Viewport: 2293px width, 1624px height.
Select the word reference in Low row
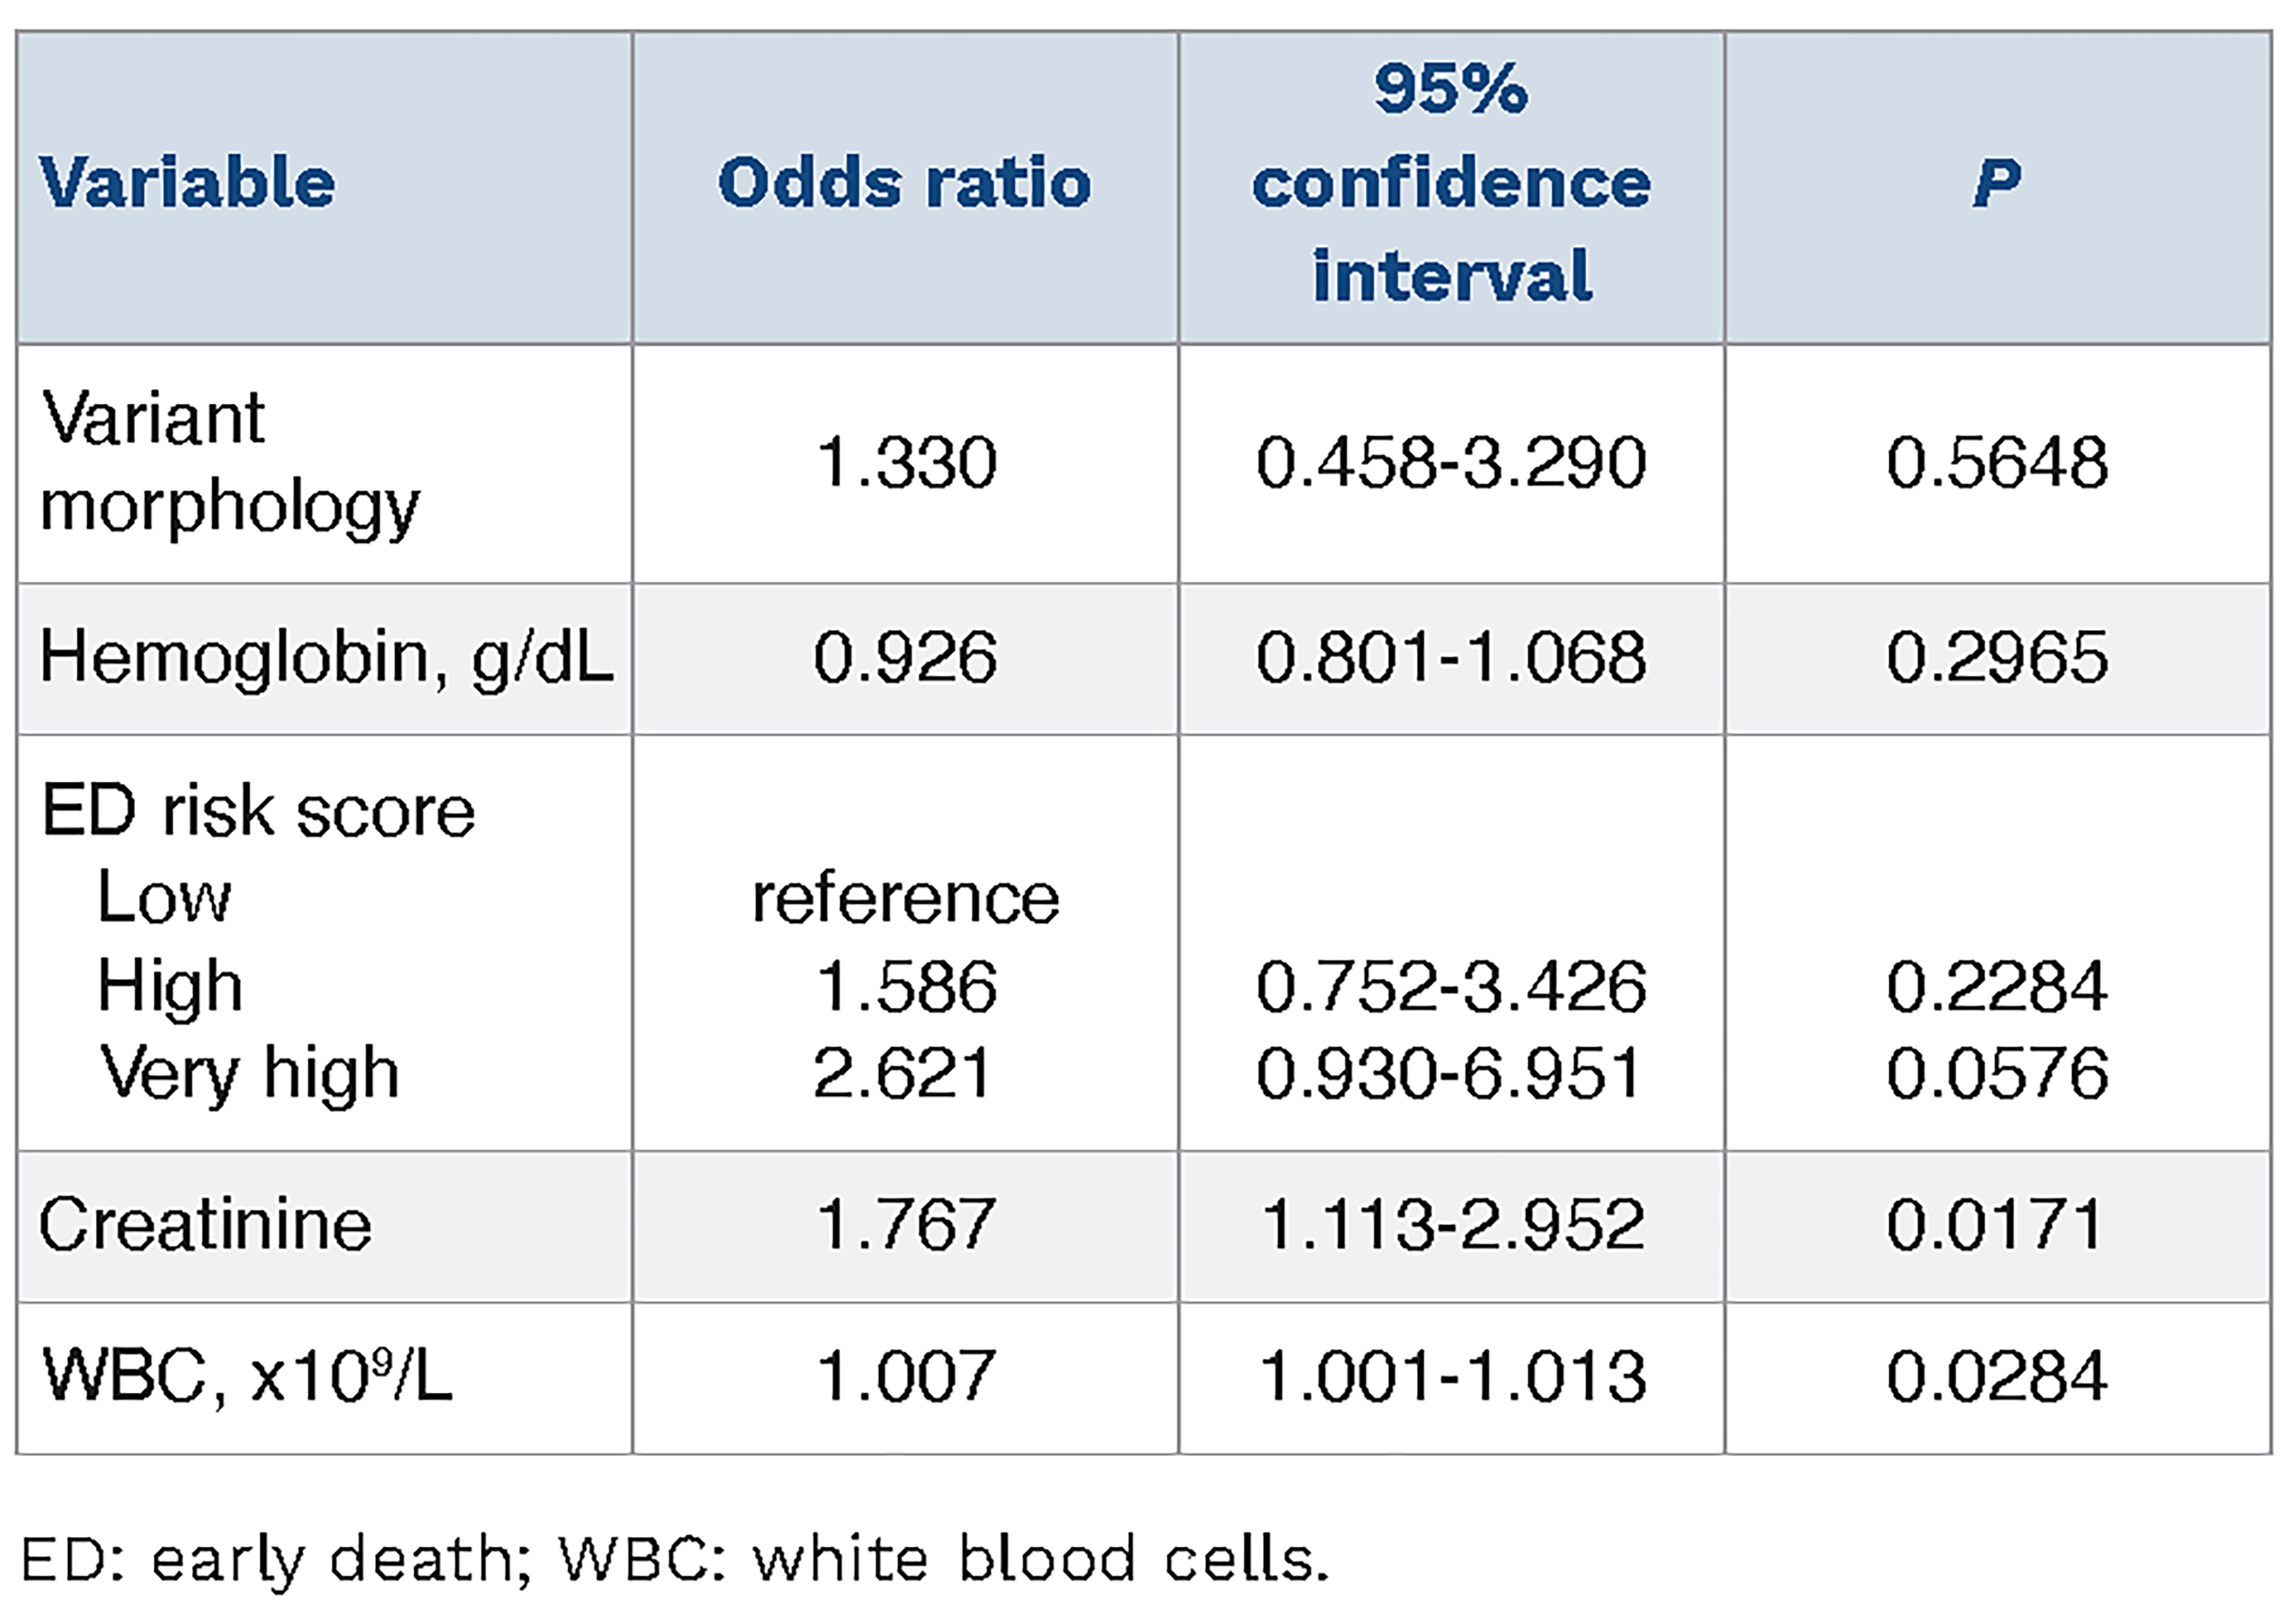point(905,898)
